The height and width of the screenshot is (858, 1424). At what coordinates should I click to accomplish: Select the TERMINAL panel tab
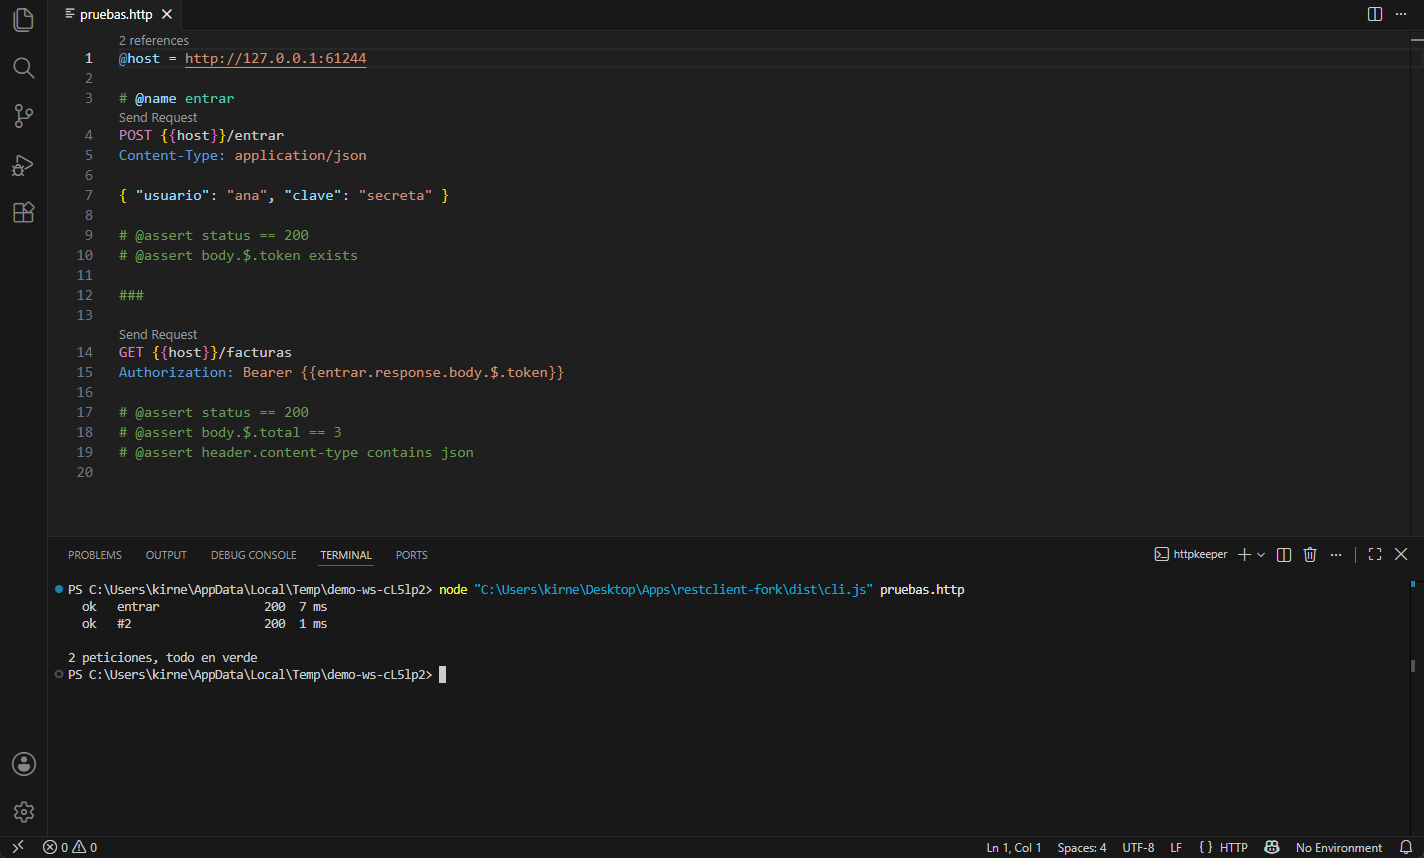tap(346, 555)
